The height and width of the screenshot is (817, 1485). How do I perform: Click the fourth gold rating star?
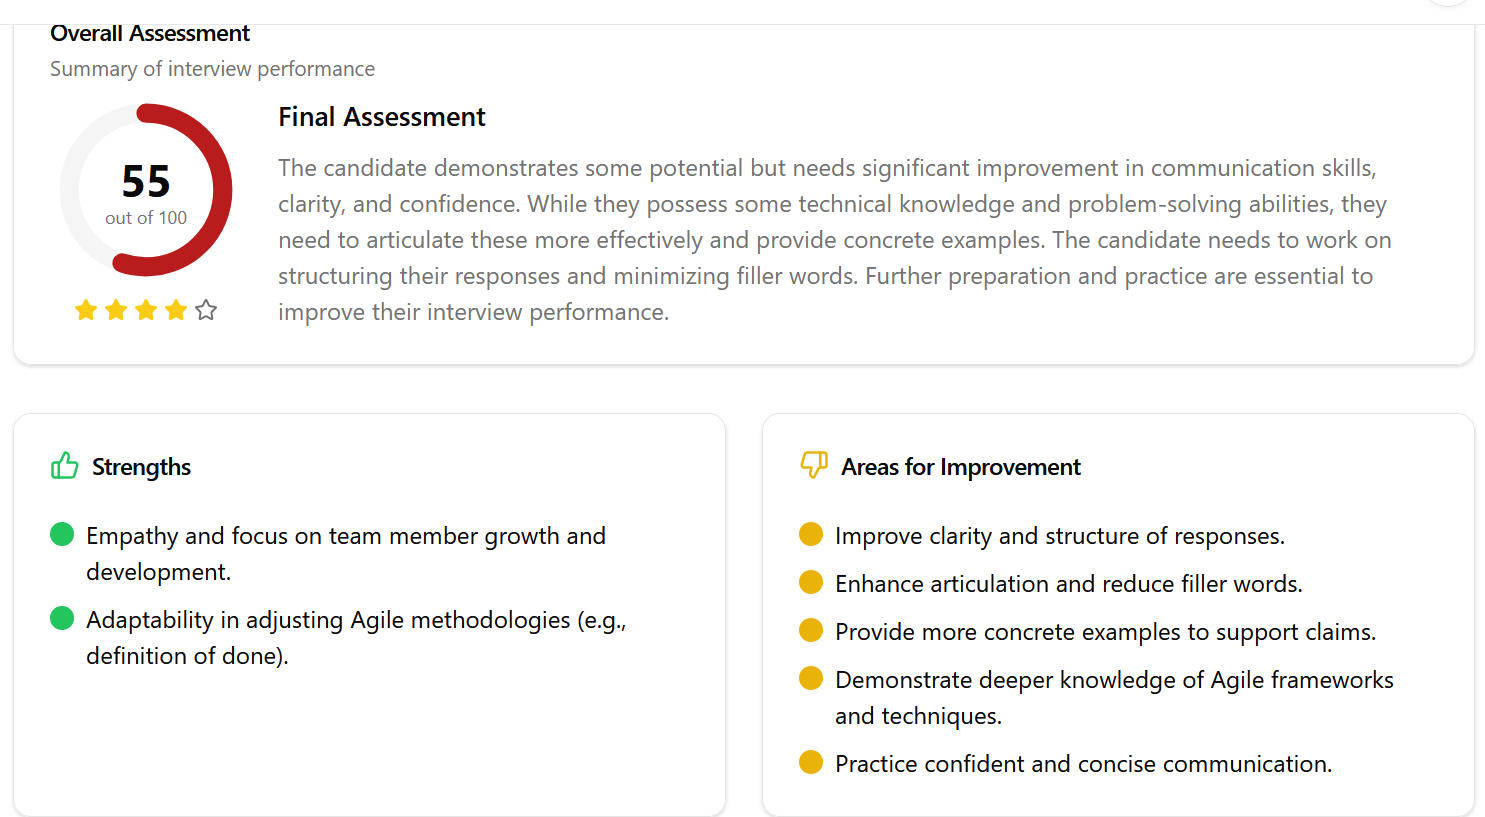coord(176,310)
